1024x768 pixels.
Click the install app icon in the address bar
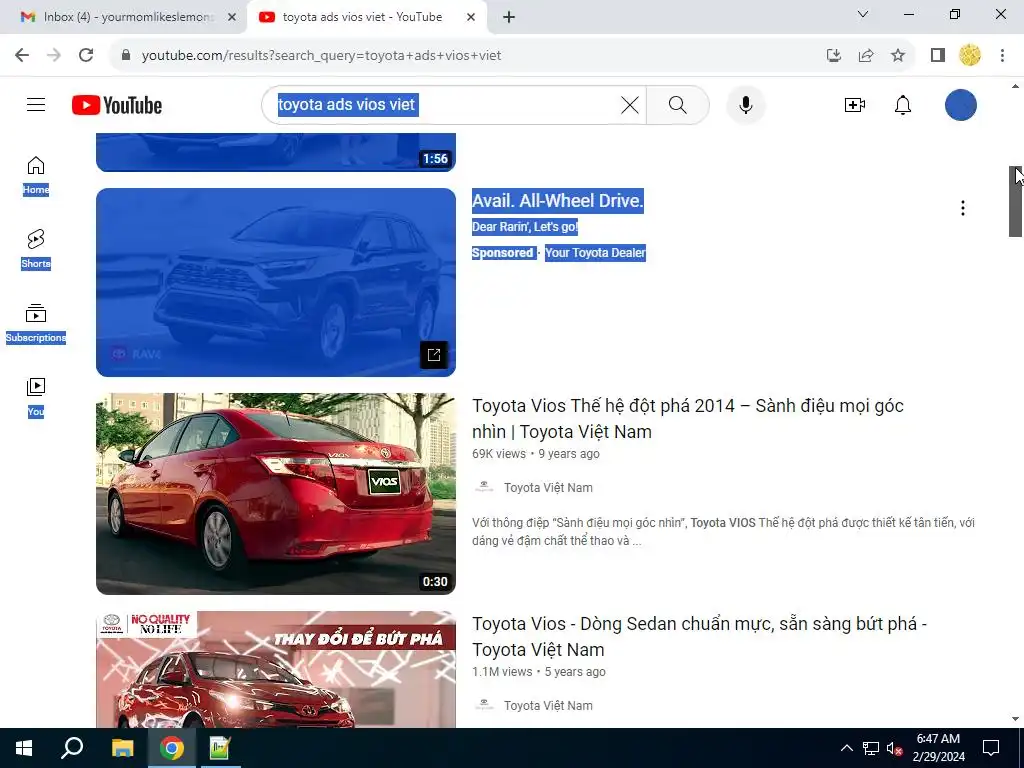pos(833,56)
